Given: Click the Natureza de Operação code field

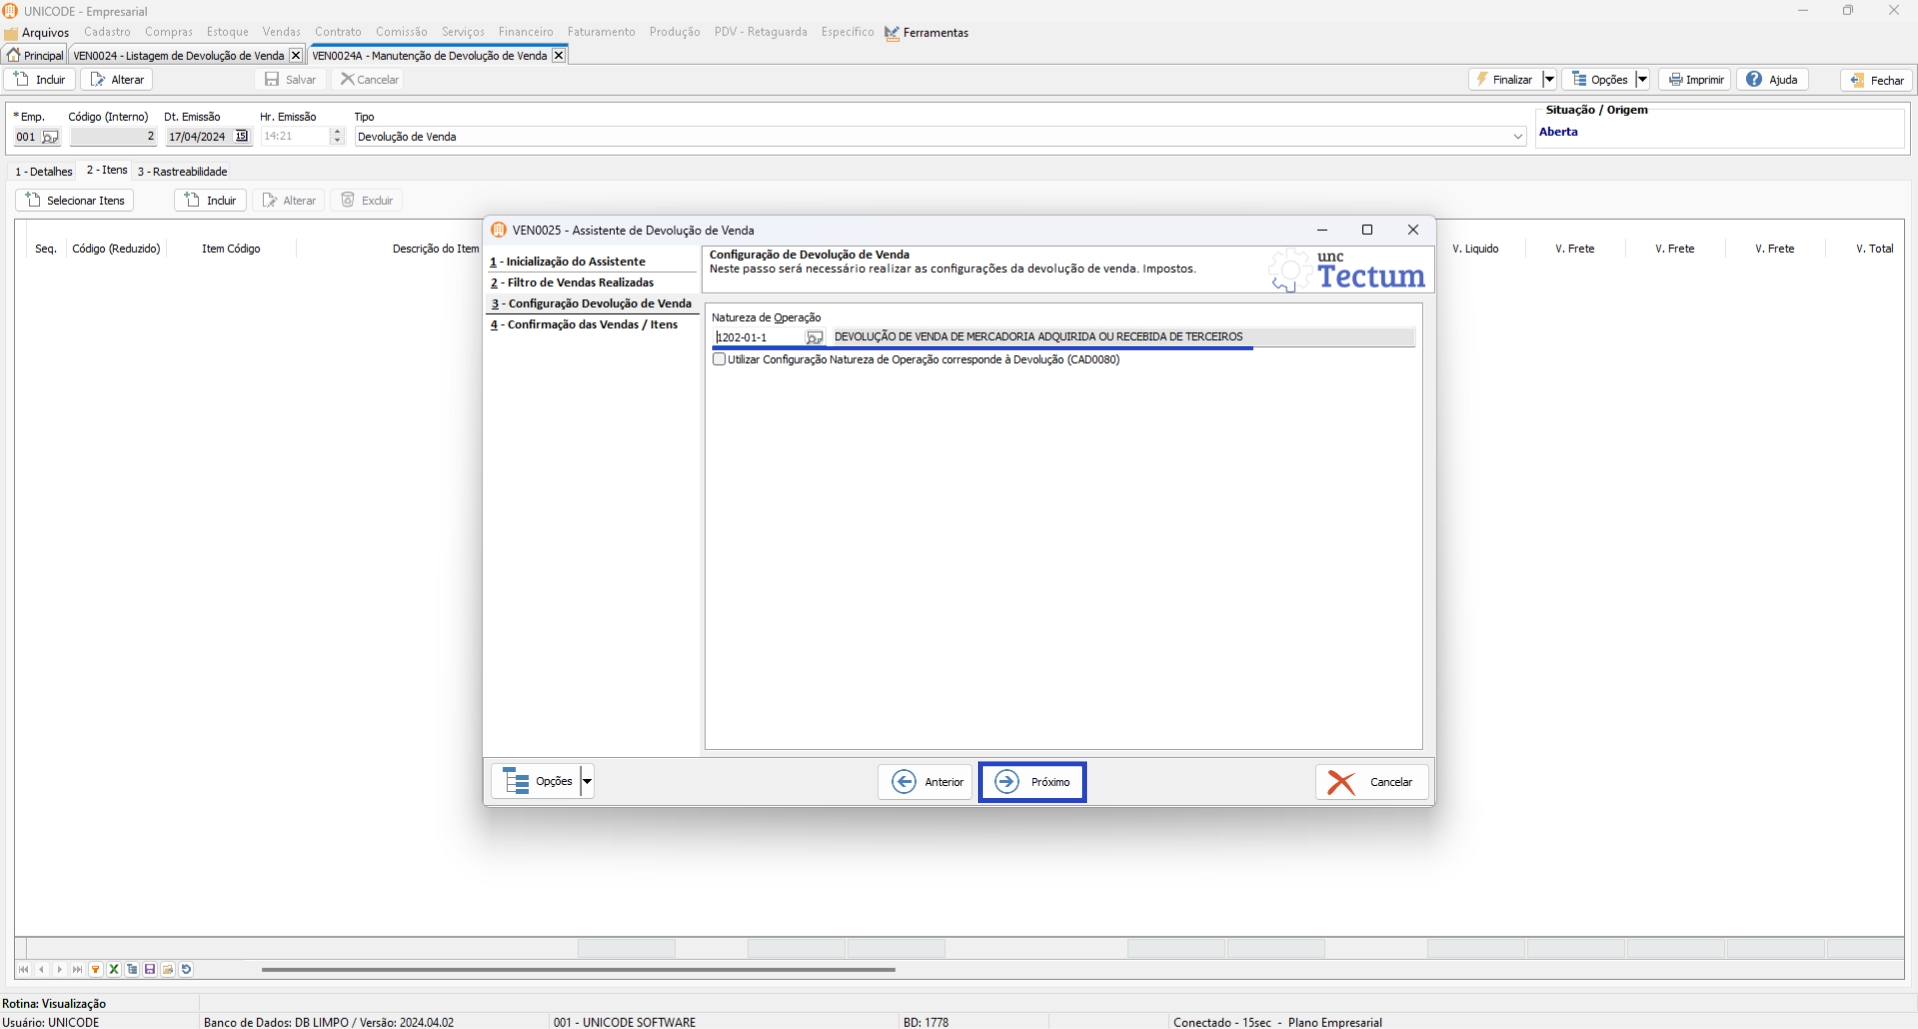Looking at the screenshot, I should coord(759,338).
